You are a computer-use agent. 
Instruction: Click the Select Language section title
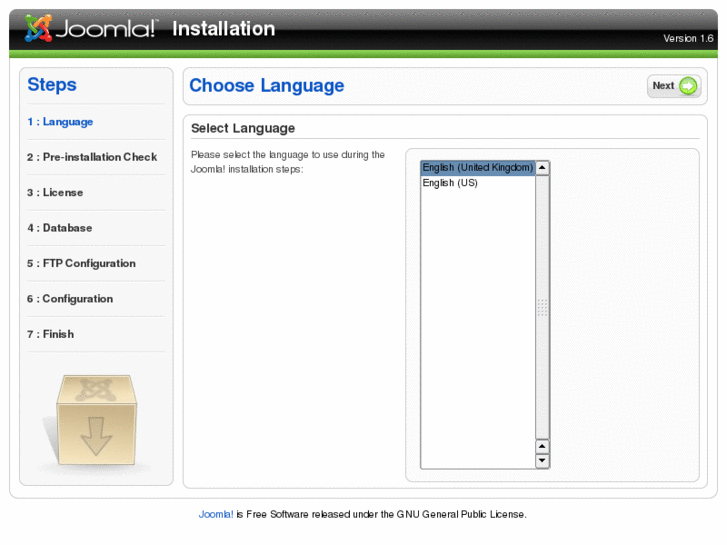click(x=243, y=128)
